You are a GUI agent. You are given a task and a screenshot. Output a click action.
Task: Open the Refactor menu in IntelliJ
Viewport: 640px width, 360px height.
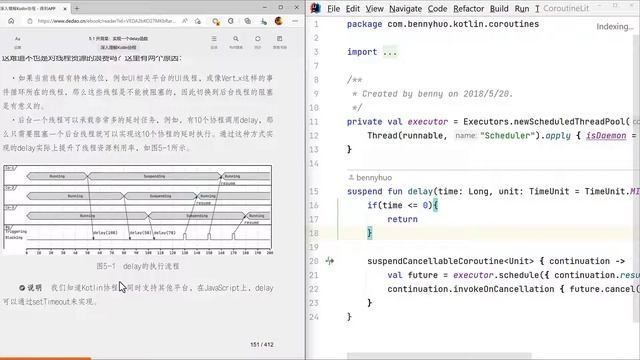coord(469,9)
